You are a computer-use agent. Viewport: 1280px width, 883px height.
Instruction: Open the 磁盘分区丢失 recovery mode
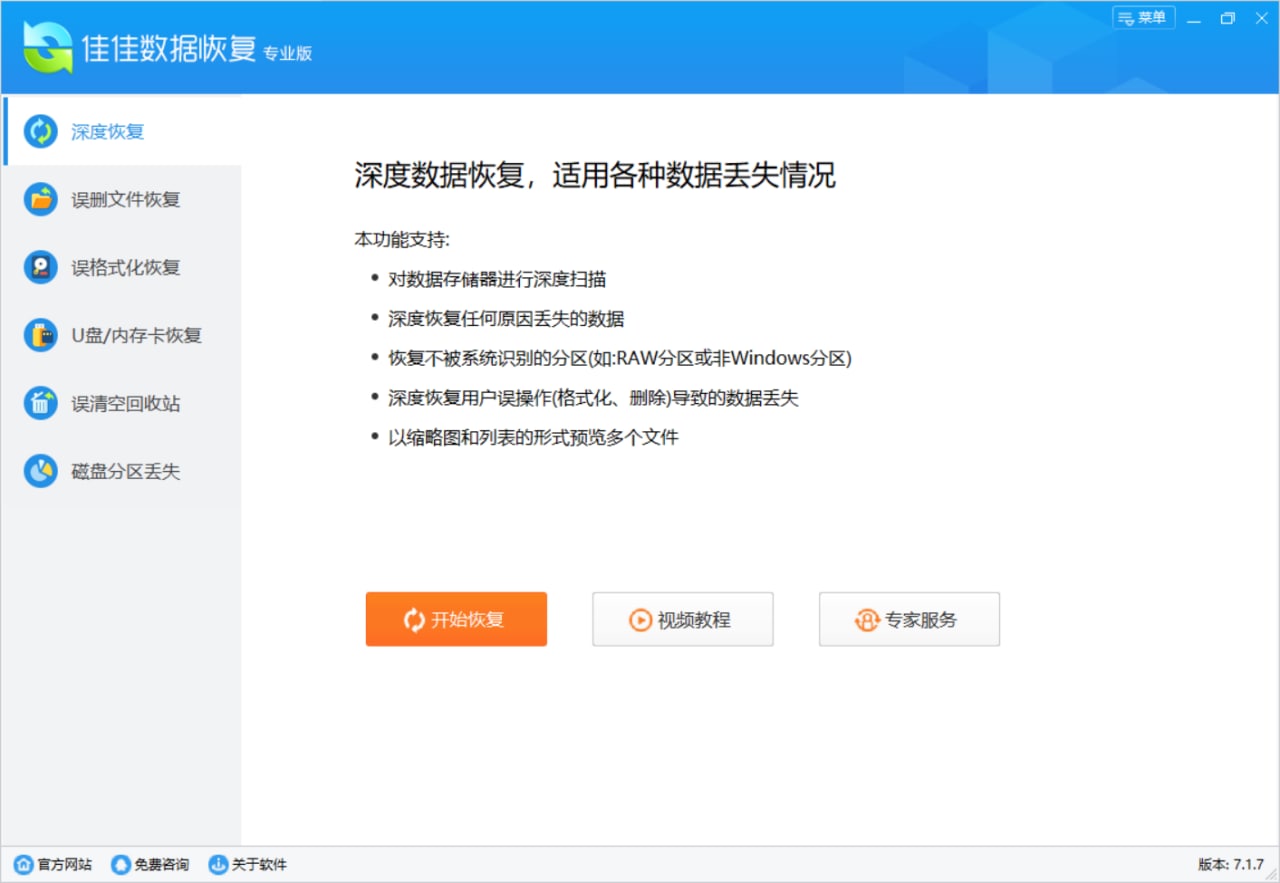pos(121,471)
